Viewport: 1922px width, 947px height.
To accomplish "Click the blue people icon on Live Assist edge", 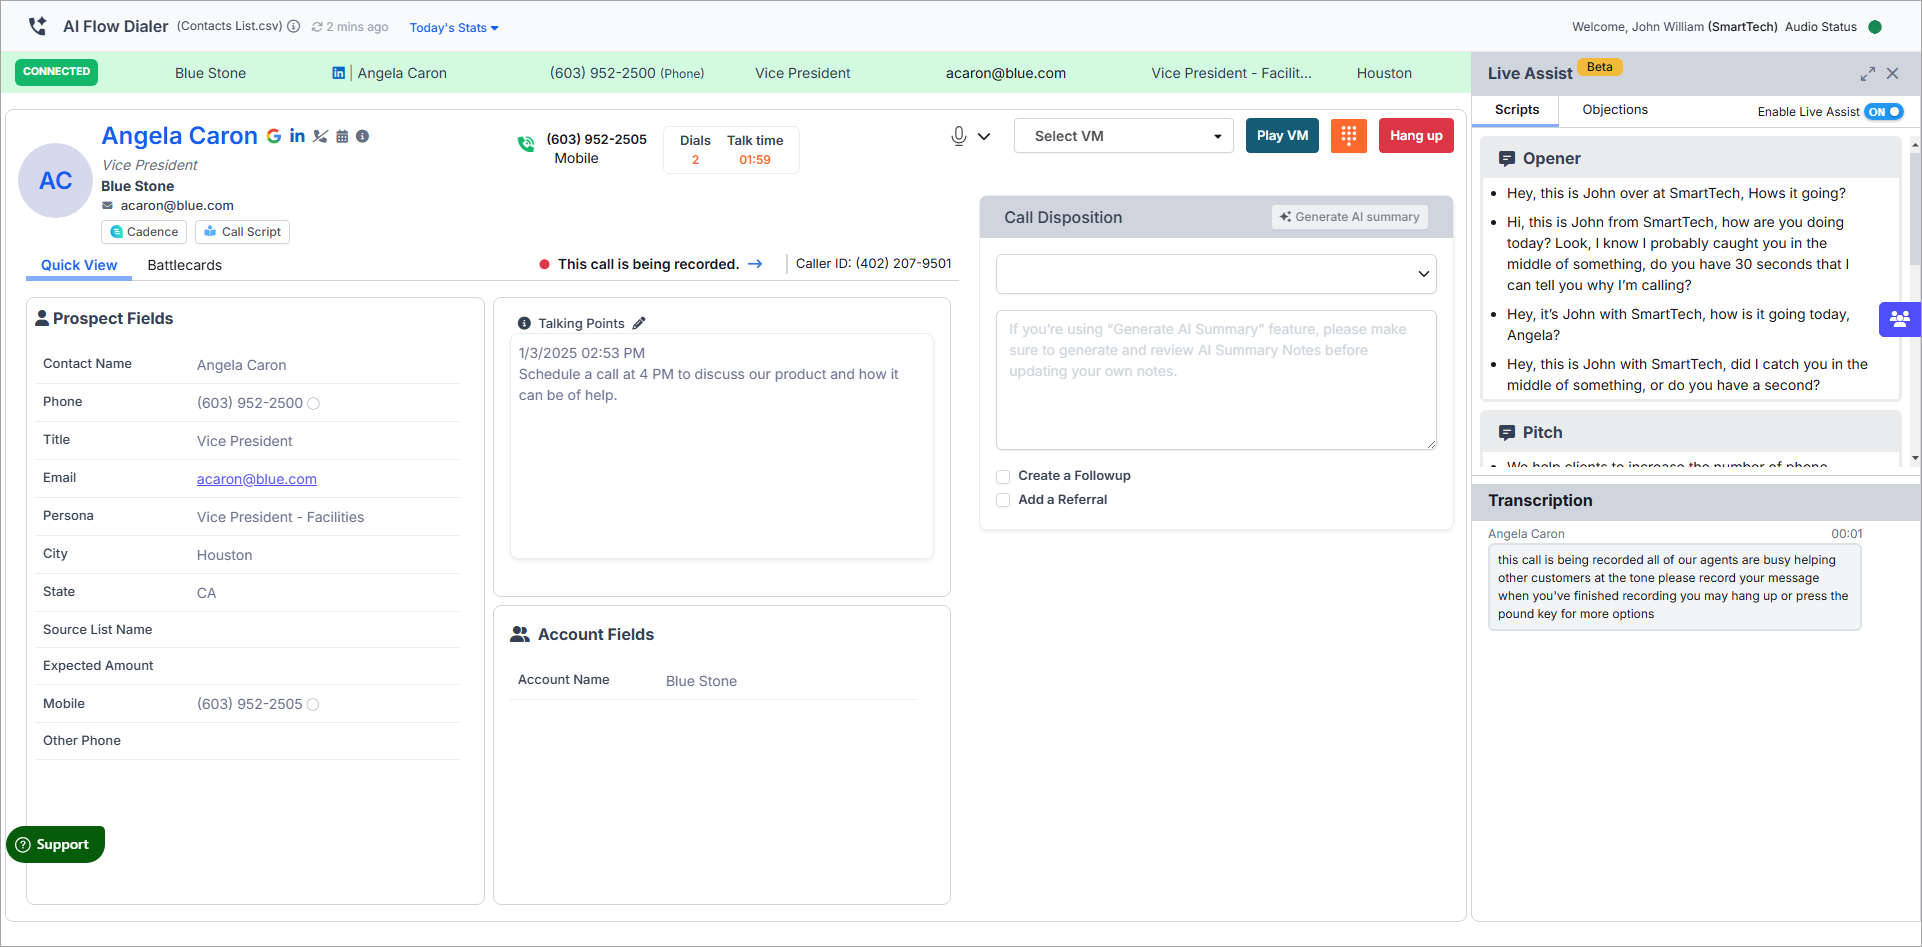I will 1899,320.
